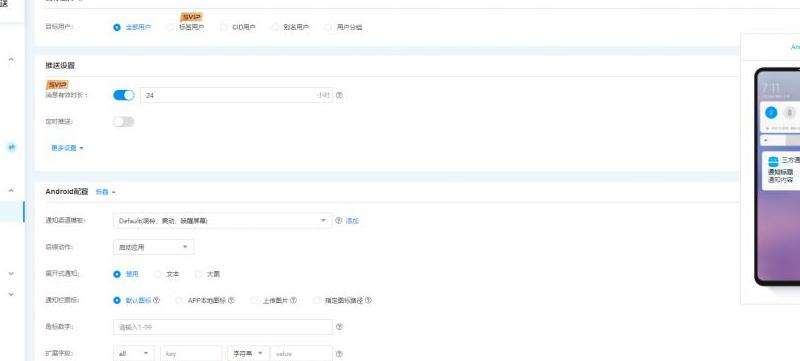Click app icon in preview notification card
Screen dimensions: 800x361
click(773, 161)
